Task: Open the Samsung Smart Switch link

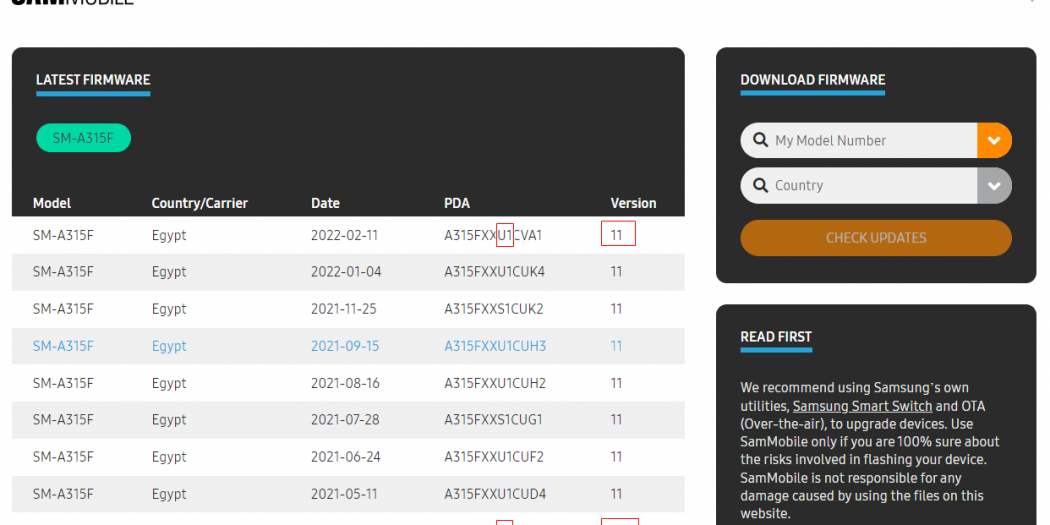Action: click(862, 406)
